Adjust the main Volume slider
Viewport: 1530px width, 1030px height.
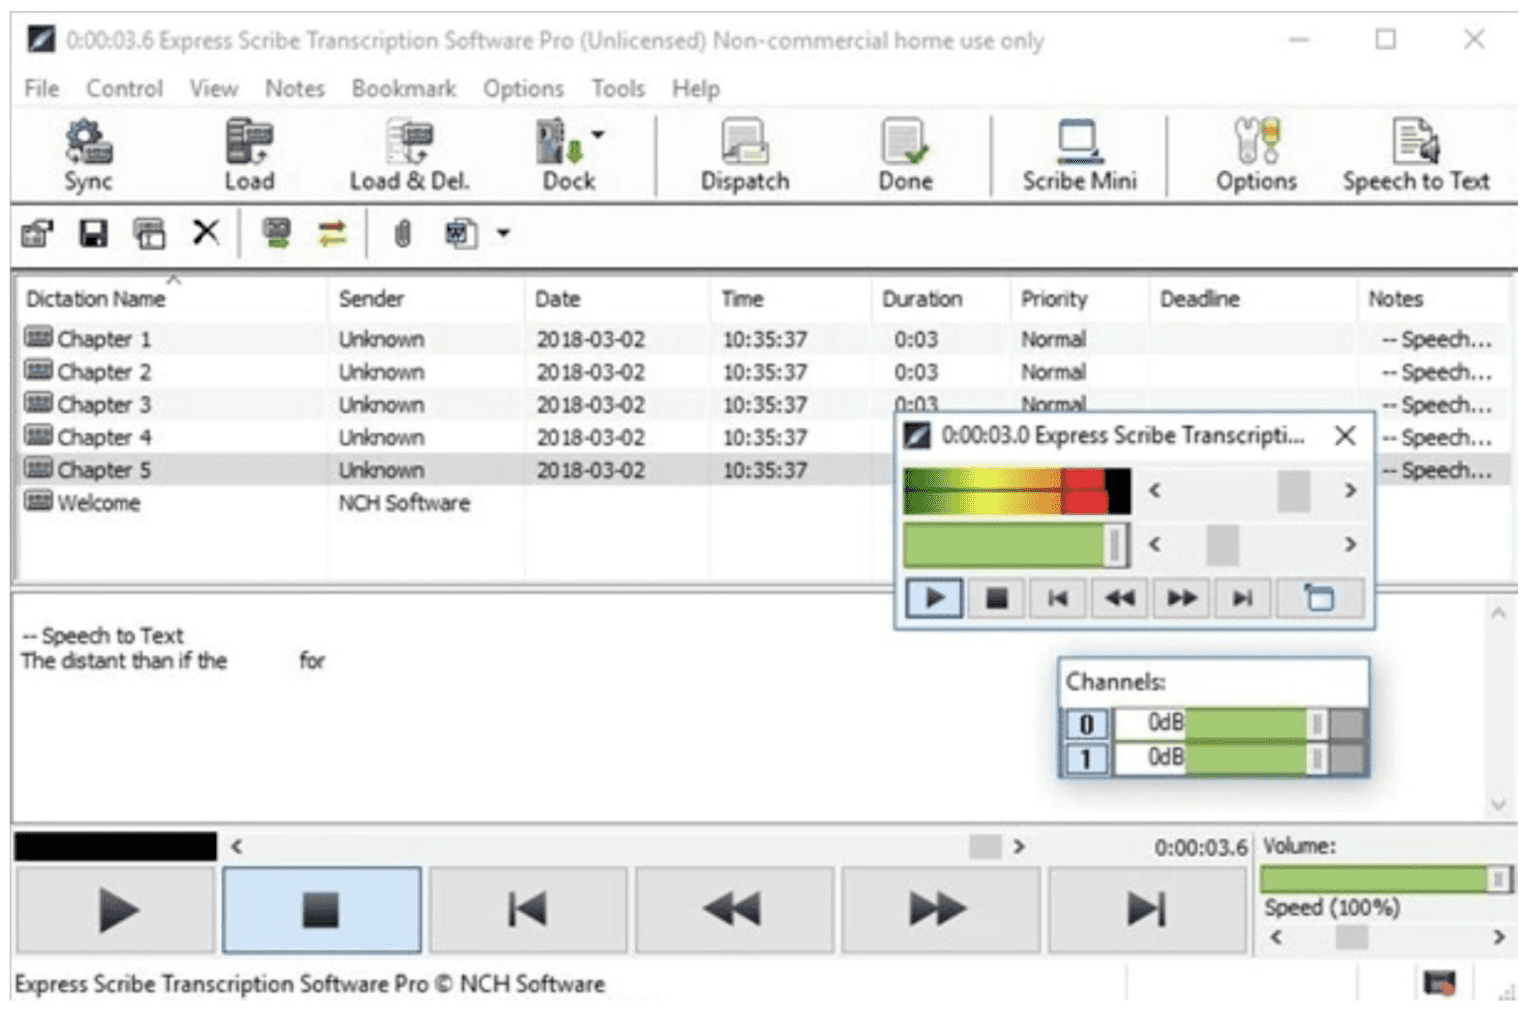pos(1385,880)
